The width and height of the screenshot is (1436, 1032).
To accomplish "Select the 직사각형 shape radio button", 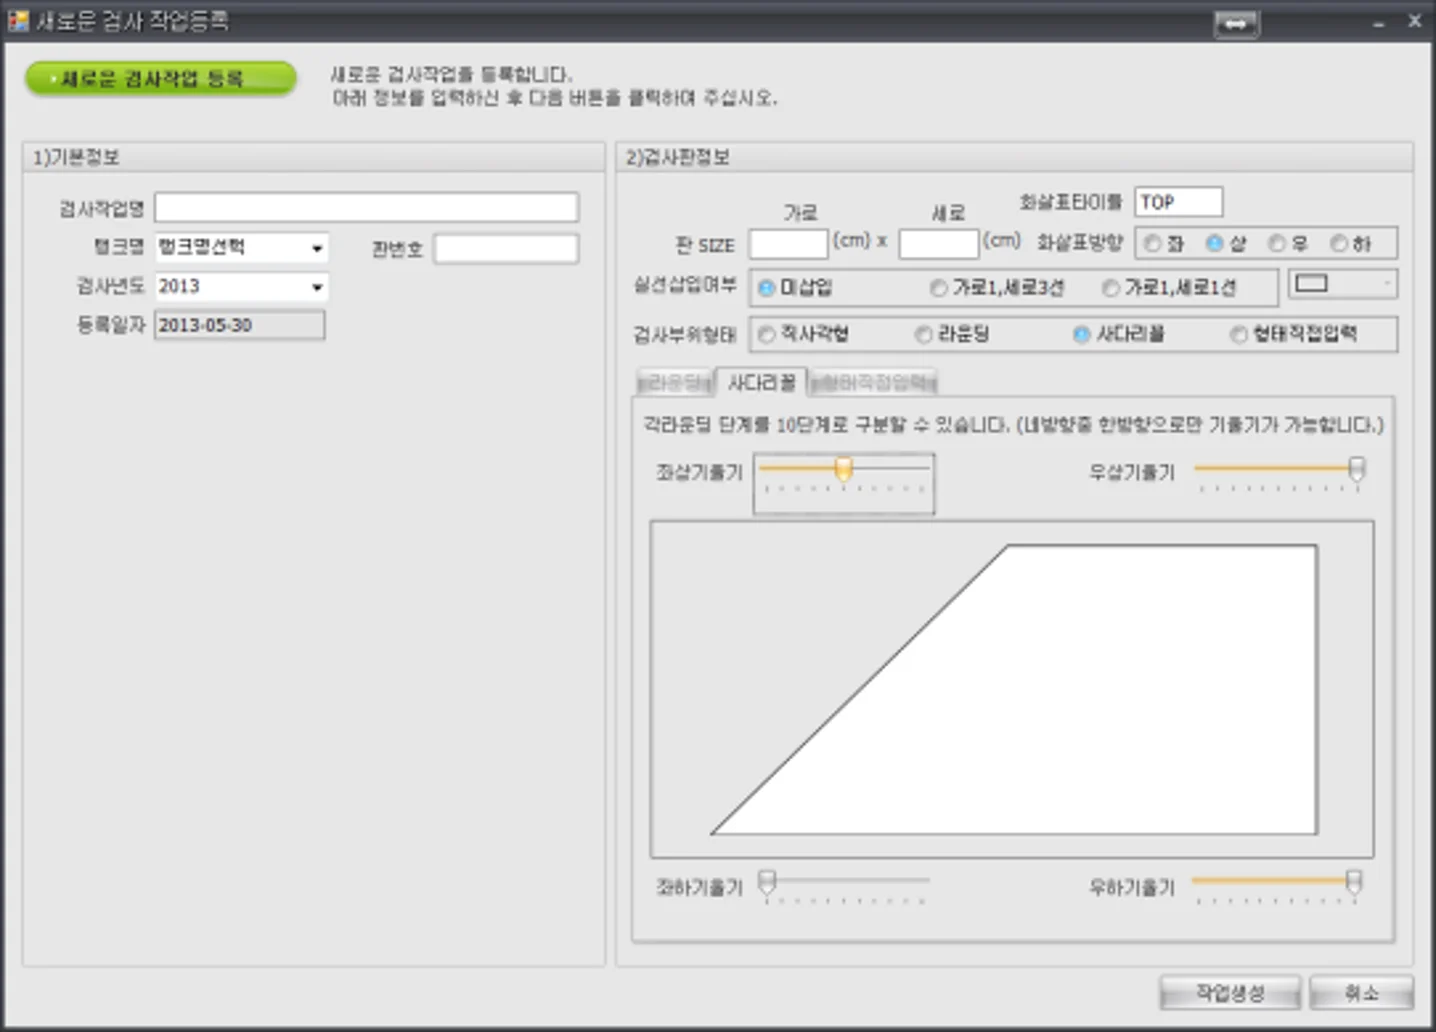I will tap(767, 334).
